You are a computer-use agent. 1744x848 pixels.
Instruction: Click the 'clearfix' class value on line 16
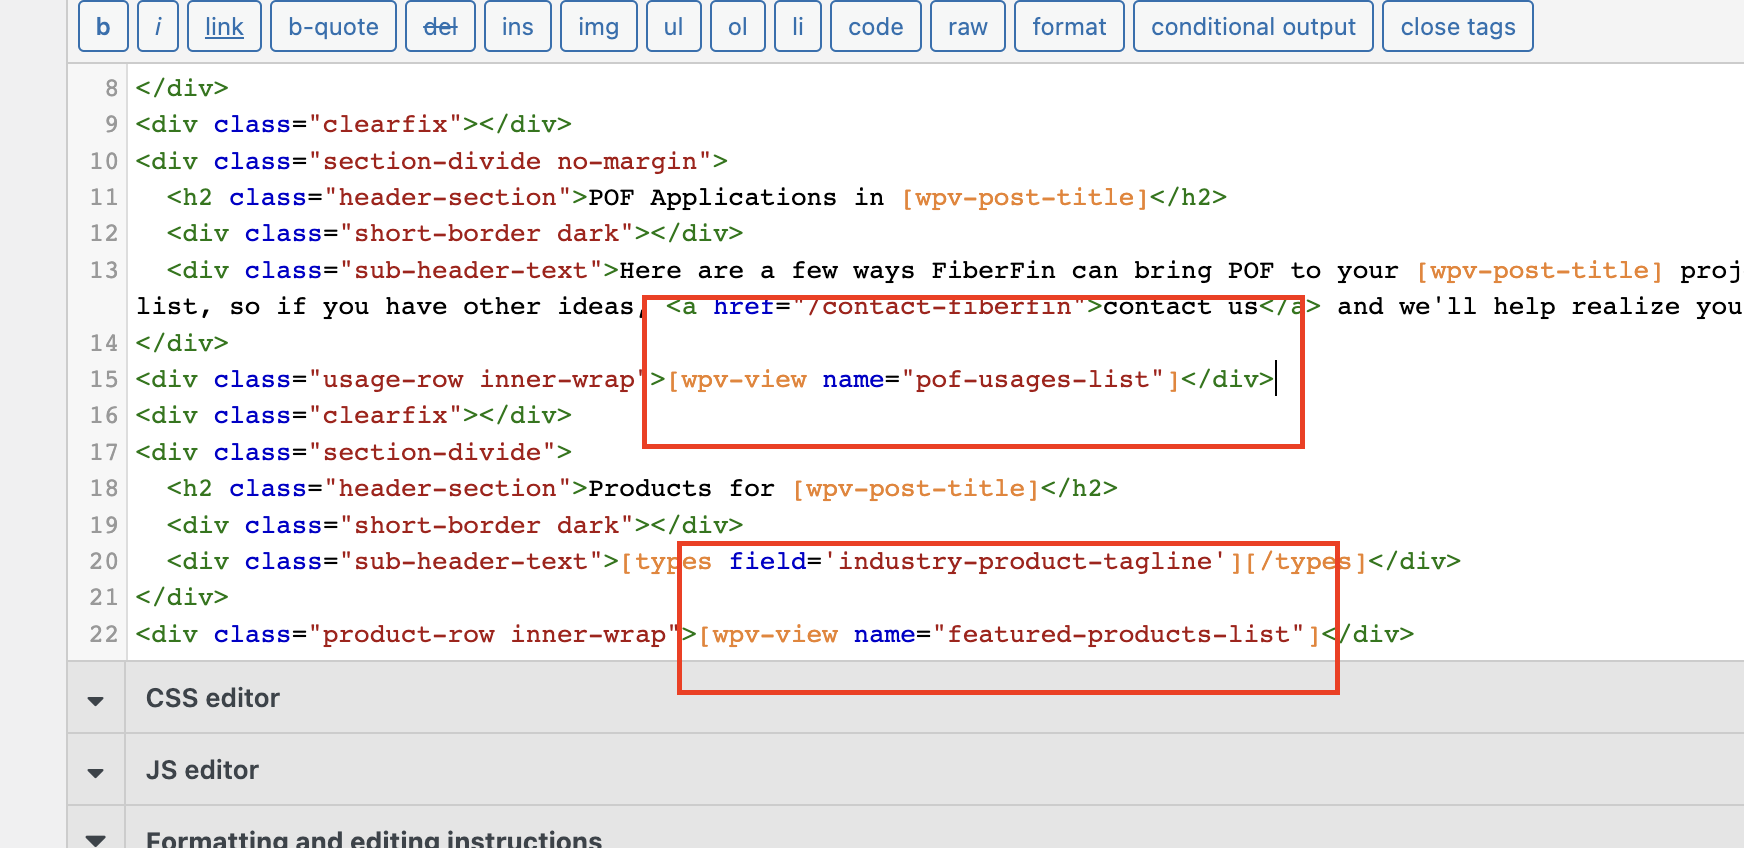[x=385, y=416]
